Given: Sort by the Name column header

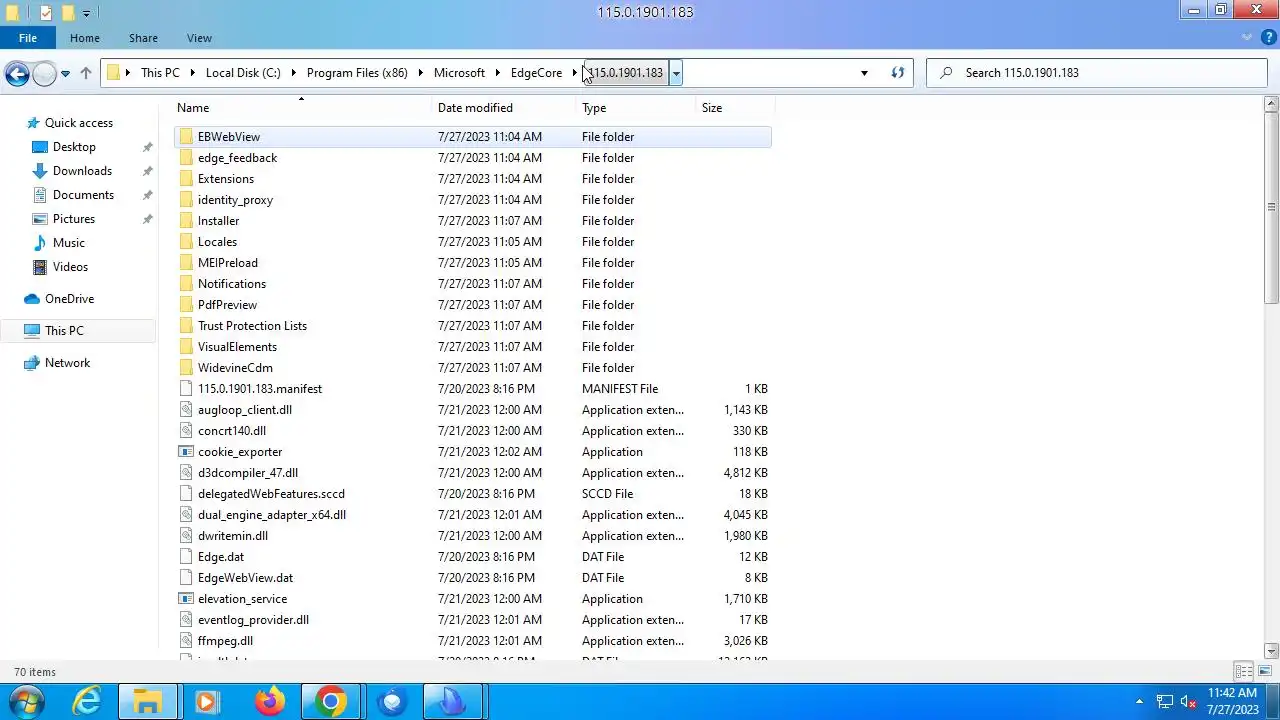Looking at the screenshot, I should coord(303,108).
